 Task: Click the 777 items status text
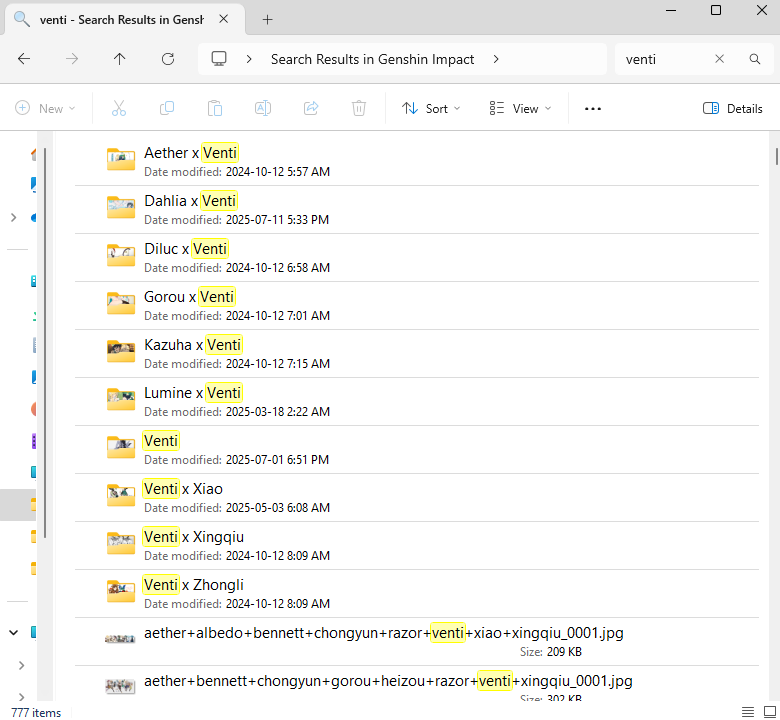[36, 713]
